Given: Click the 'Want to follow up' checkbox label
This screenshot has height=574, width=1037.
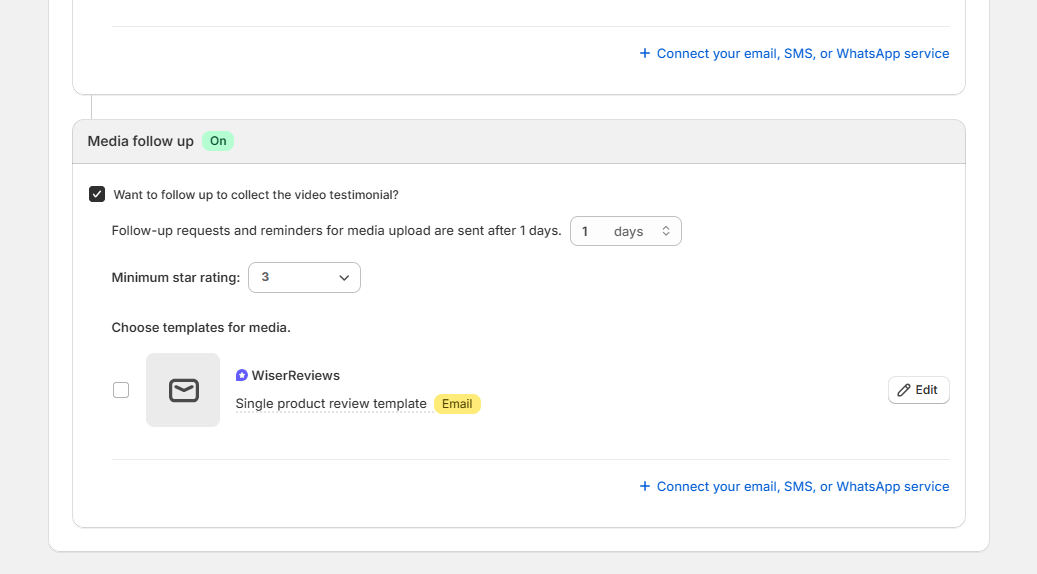Looking at the screenshot, I should (x=256, y=195).
